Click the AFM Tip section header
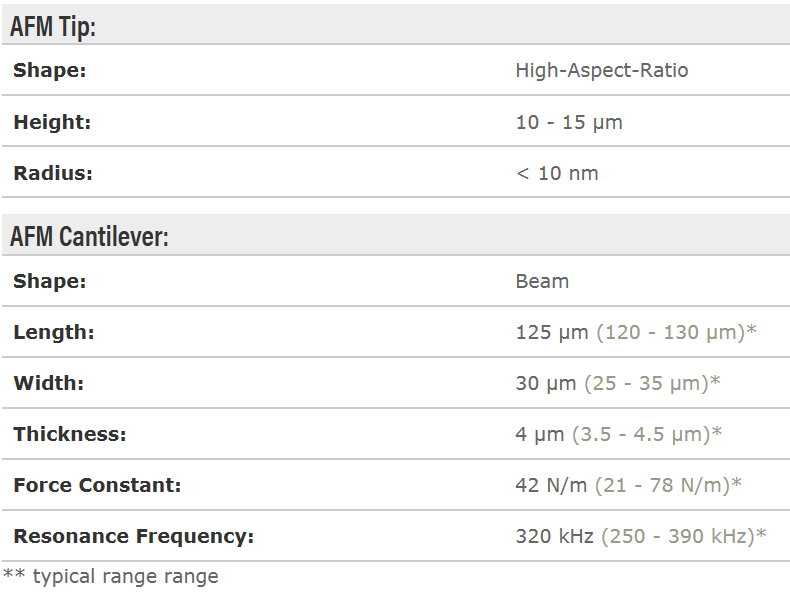This screenshot has width=790, height=594. coord(53,26)
